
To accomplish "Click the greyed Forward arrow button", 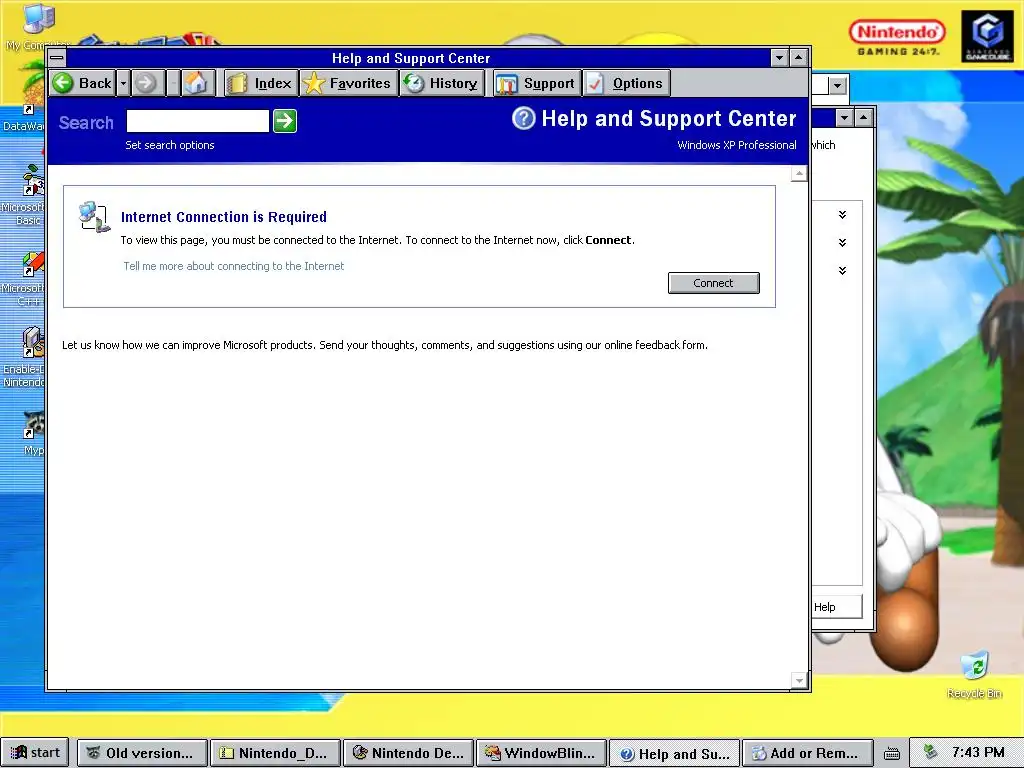I will pyautogui.click(x=148, y=83).
